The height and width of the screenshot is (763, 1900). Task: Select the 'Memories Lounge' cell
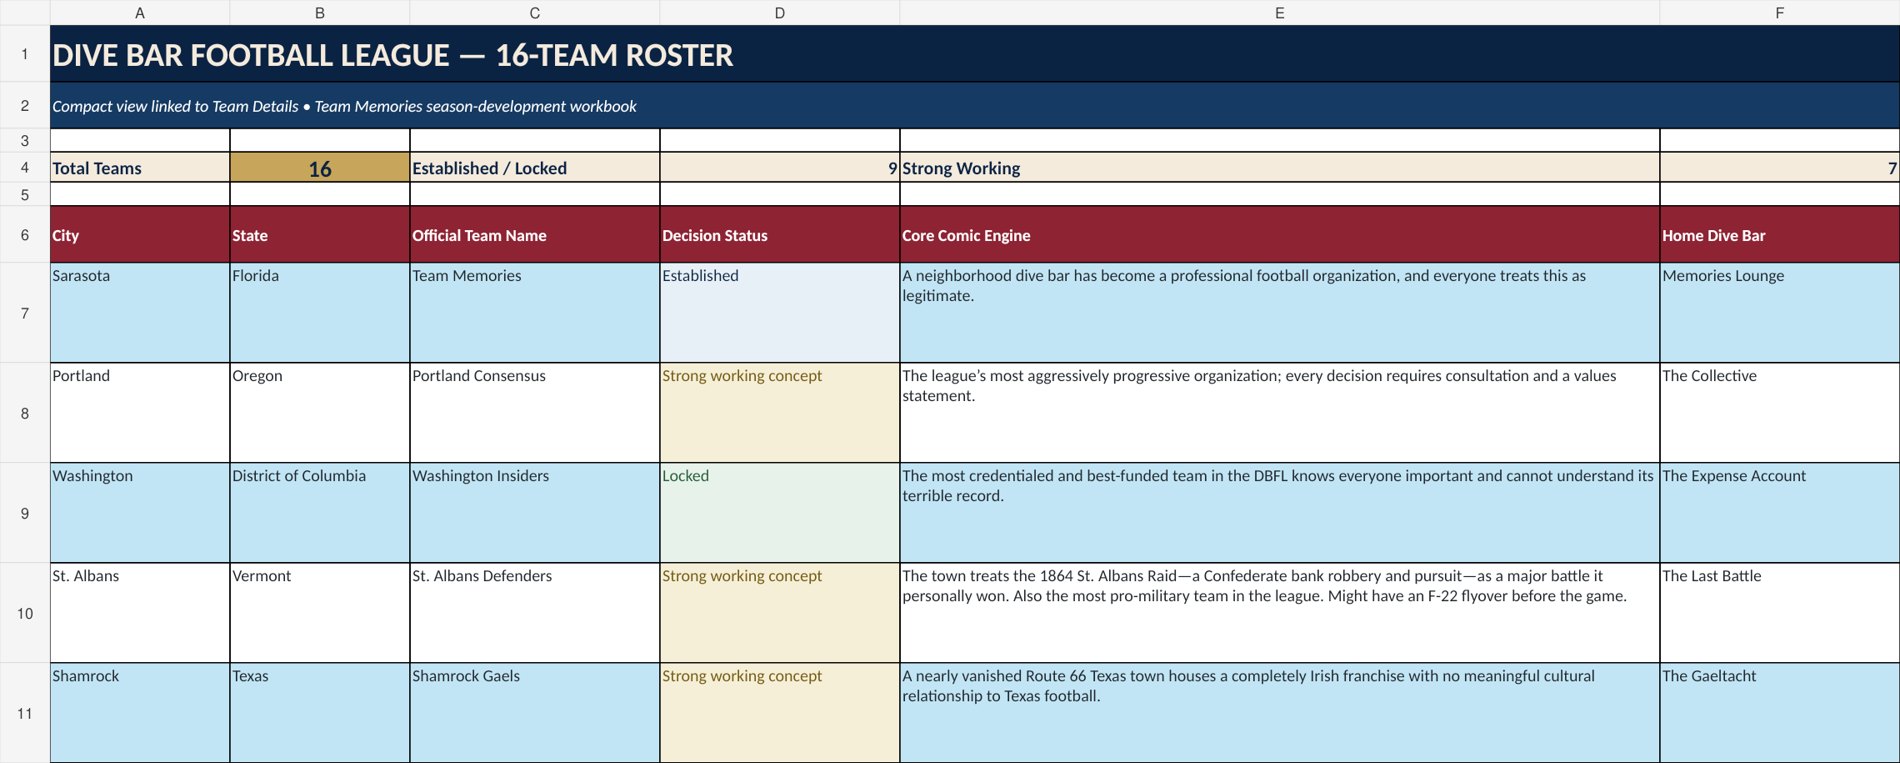[1780, 313]
